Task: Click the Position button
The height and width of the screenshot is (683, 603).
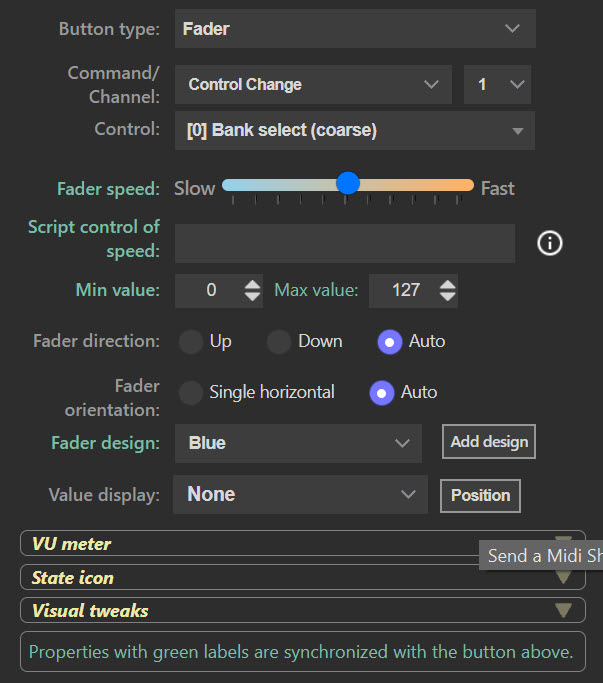Action: tap(480, 495)
